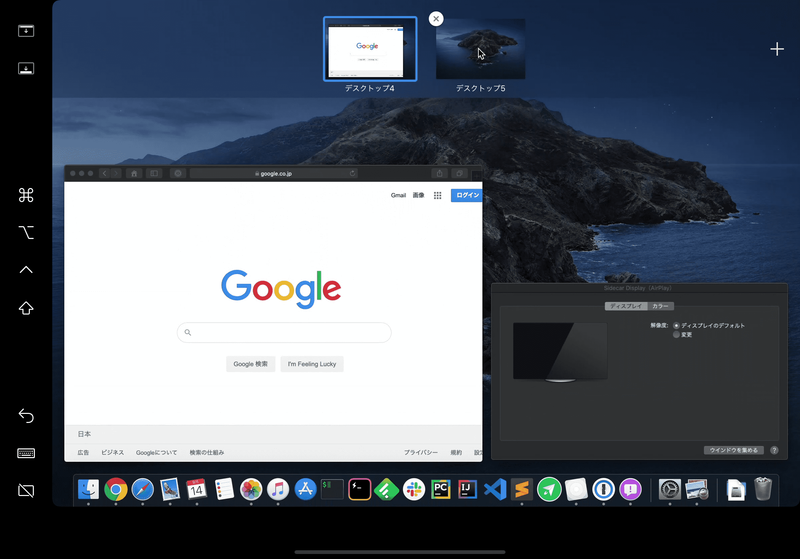Screen dimensions: 800x559
Task: Open the App Store from the Dock
Action: click(305, 490)
